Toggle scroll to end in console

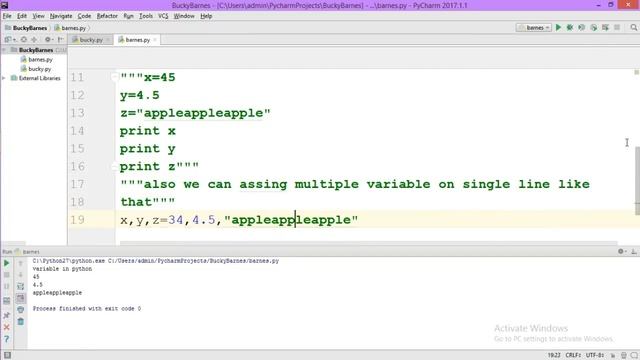tap(20, 298)
